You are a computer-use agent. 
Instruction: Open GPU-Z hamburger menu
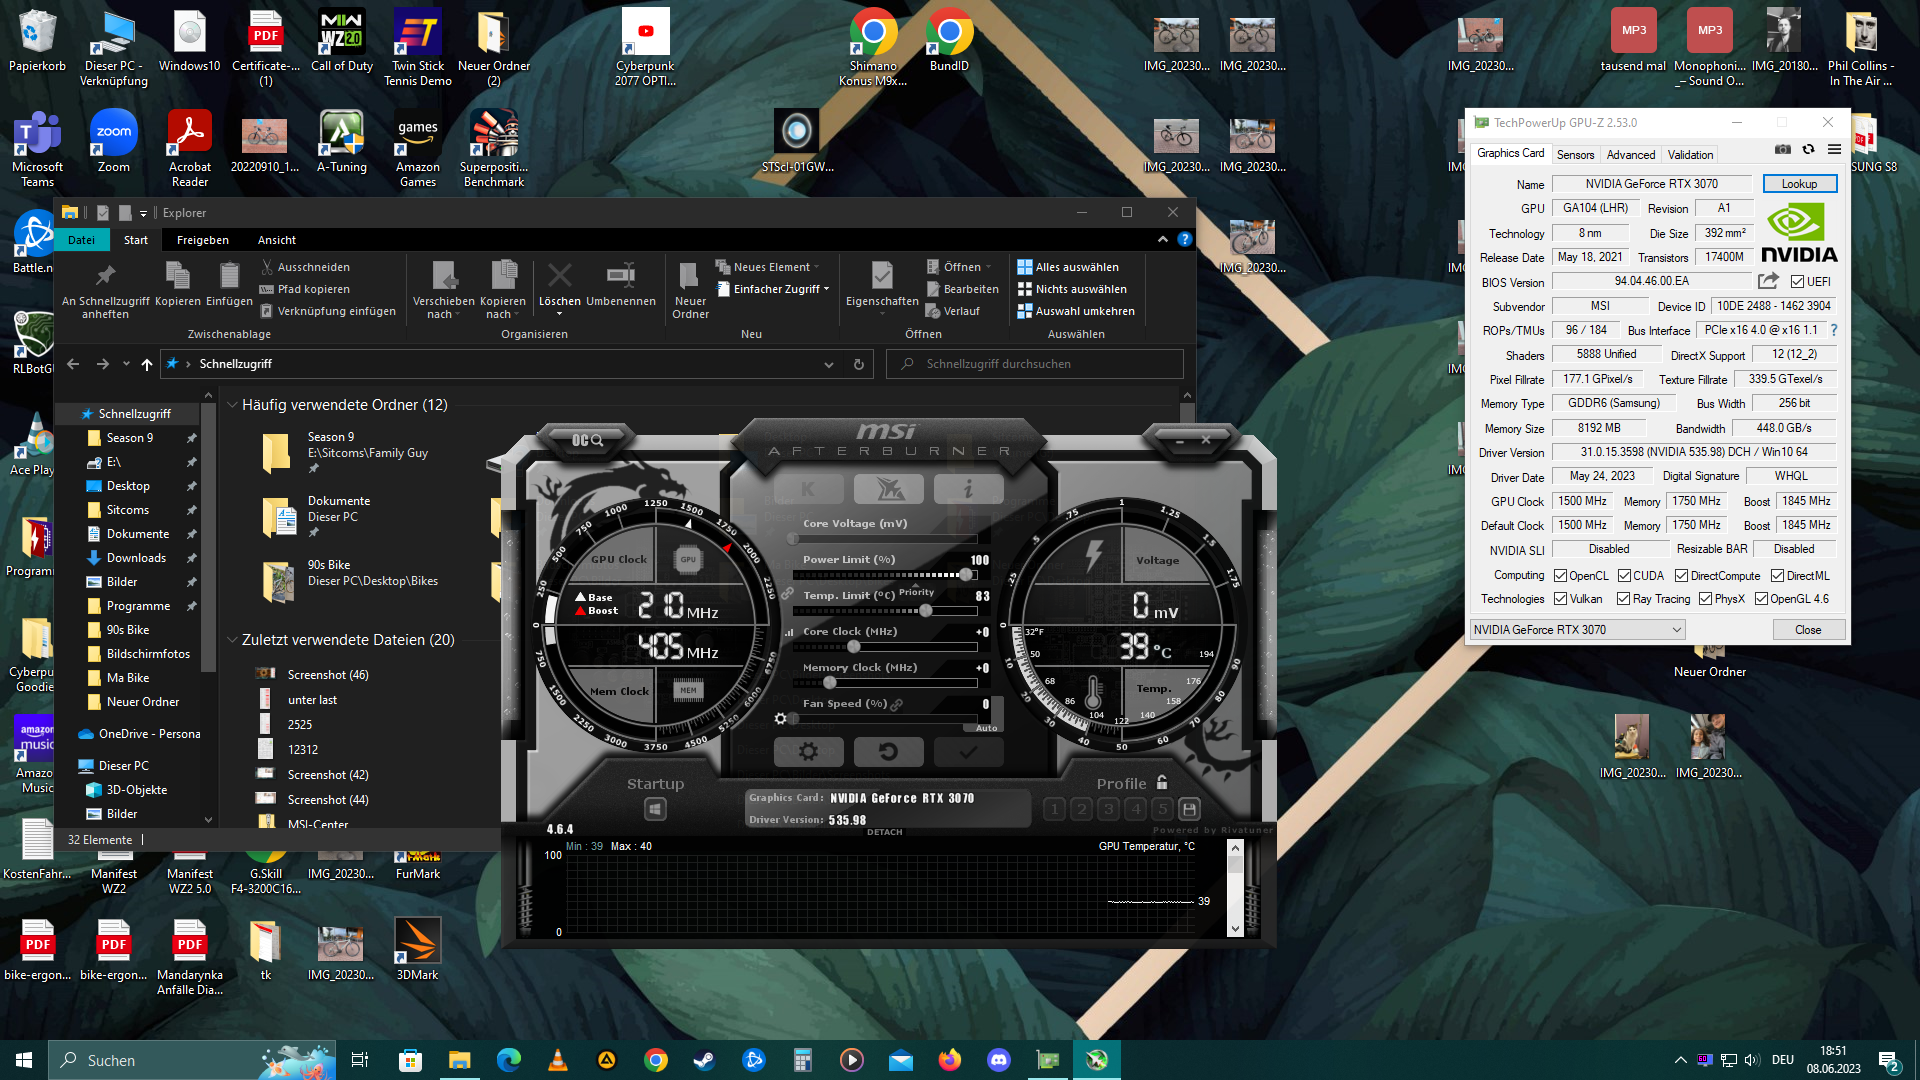1834,150
